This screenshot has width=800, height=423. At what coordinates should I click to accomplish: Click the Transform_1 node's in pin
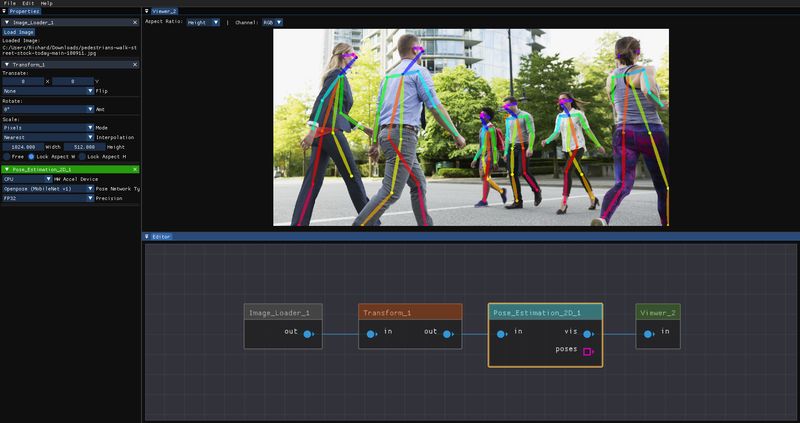pos(370,333)
